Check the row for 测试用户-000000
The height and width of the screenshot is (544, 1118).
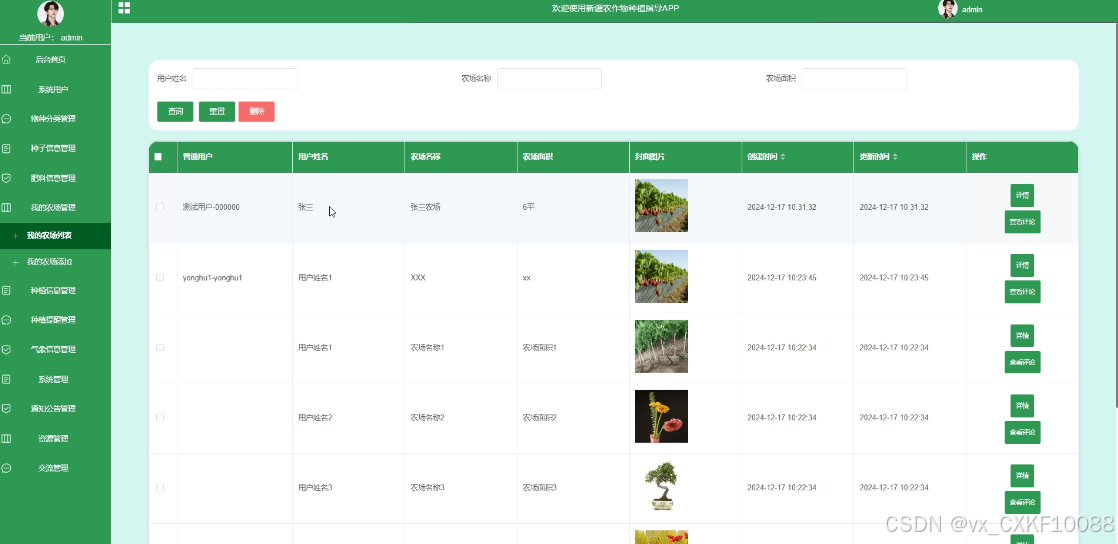[x=160, y=207]
